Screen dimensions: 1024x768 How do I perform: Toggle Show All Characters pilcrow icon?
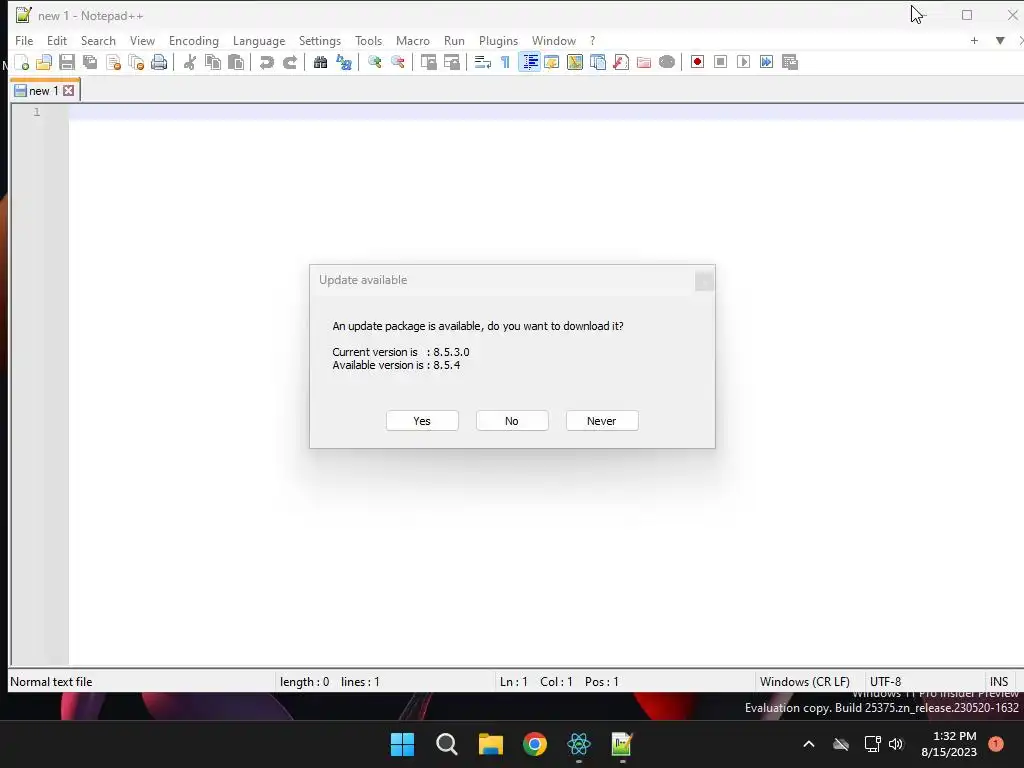[x=505, y=62]
